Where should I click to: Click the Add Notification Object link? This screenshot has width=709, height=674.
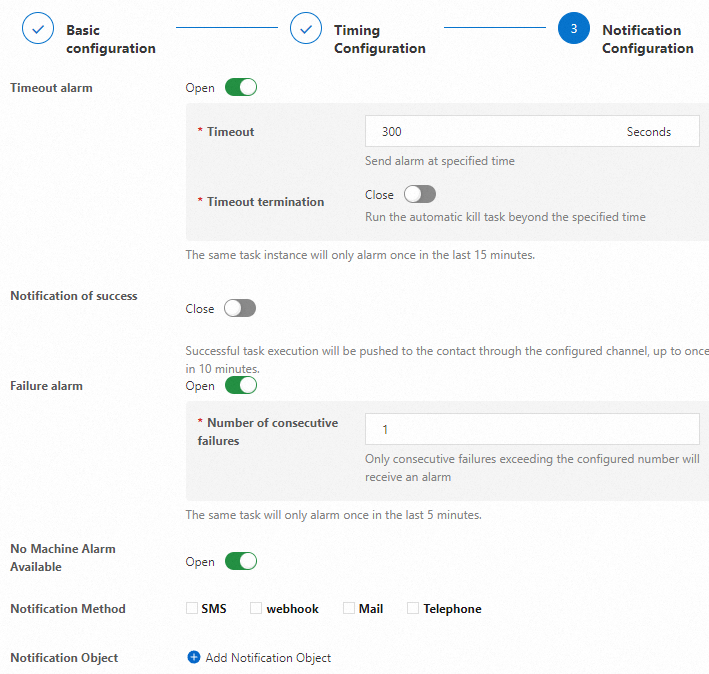pyautogui.click(x=268, y=657)
